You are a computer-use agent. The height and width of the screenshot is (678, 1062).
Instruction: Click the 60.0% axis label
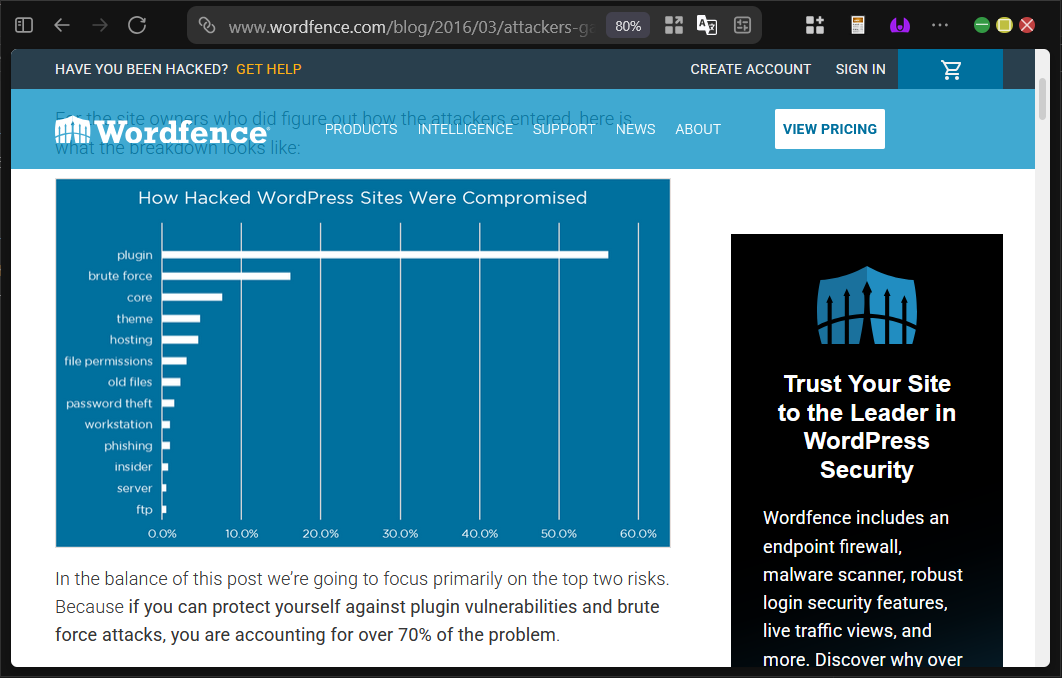(x=638, y=534)
